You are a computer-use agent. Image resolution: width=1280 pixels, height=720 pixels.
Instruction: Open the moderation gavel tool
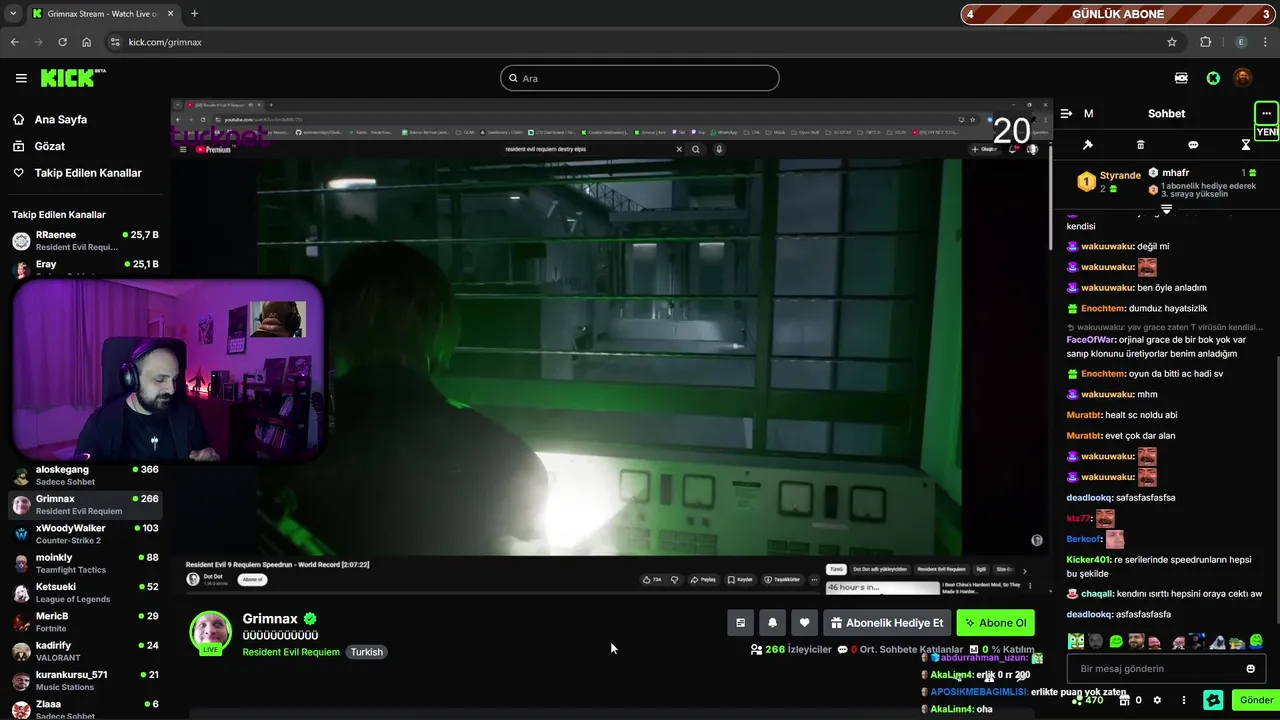coord(1088,145)
